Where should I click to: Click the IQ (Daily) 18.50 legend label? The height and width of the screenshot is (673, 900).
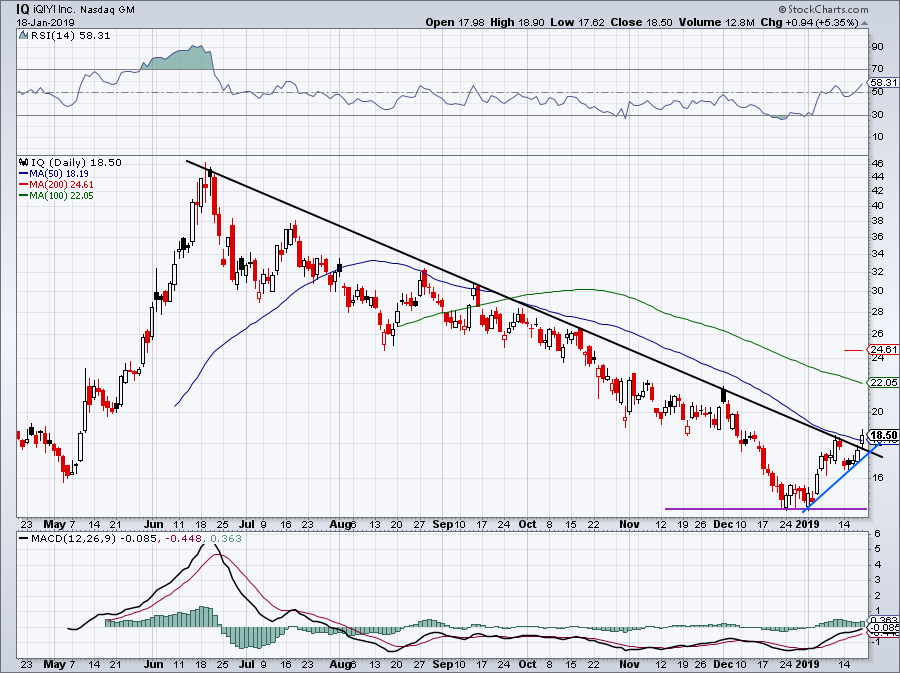point(76,162)
